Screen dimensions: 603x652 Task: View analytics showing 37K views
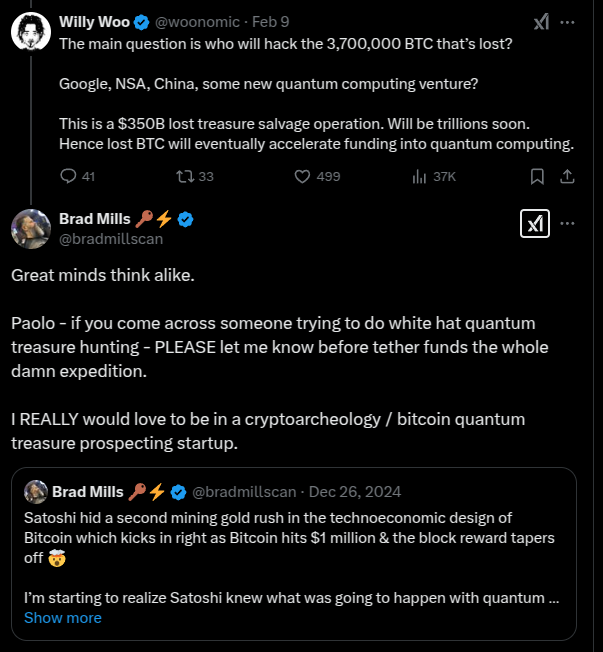(x=434, y=176)
